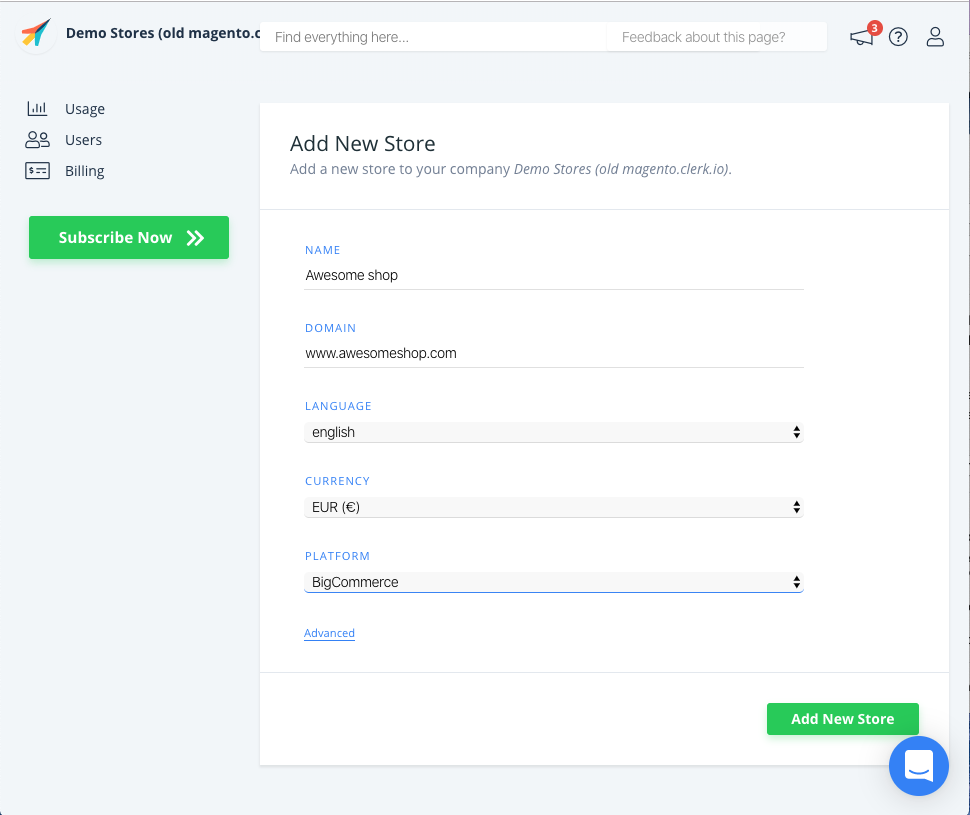Go to Usage in the sidebar
Image resolution: width=970 pixels, height=815 pixels.
point(85,109)
